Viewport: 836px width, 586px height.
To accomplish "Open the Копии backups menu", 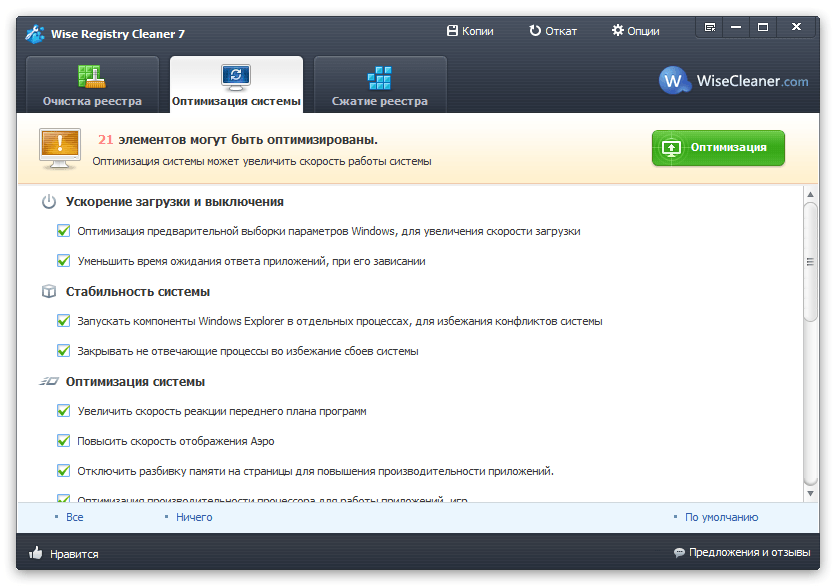I will point(470,31).
